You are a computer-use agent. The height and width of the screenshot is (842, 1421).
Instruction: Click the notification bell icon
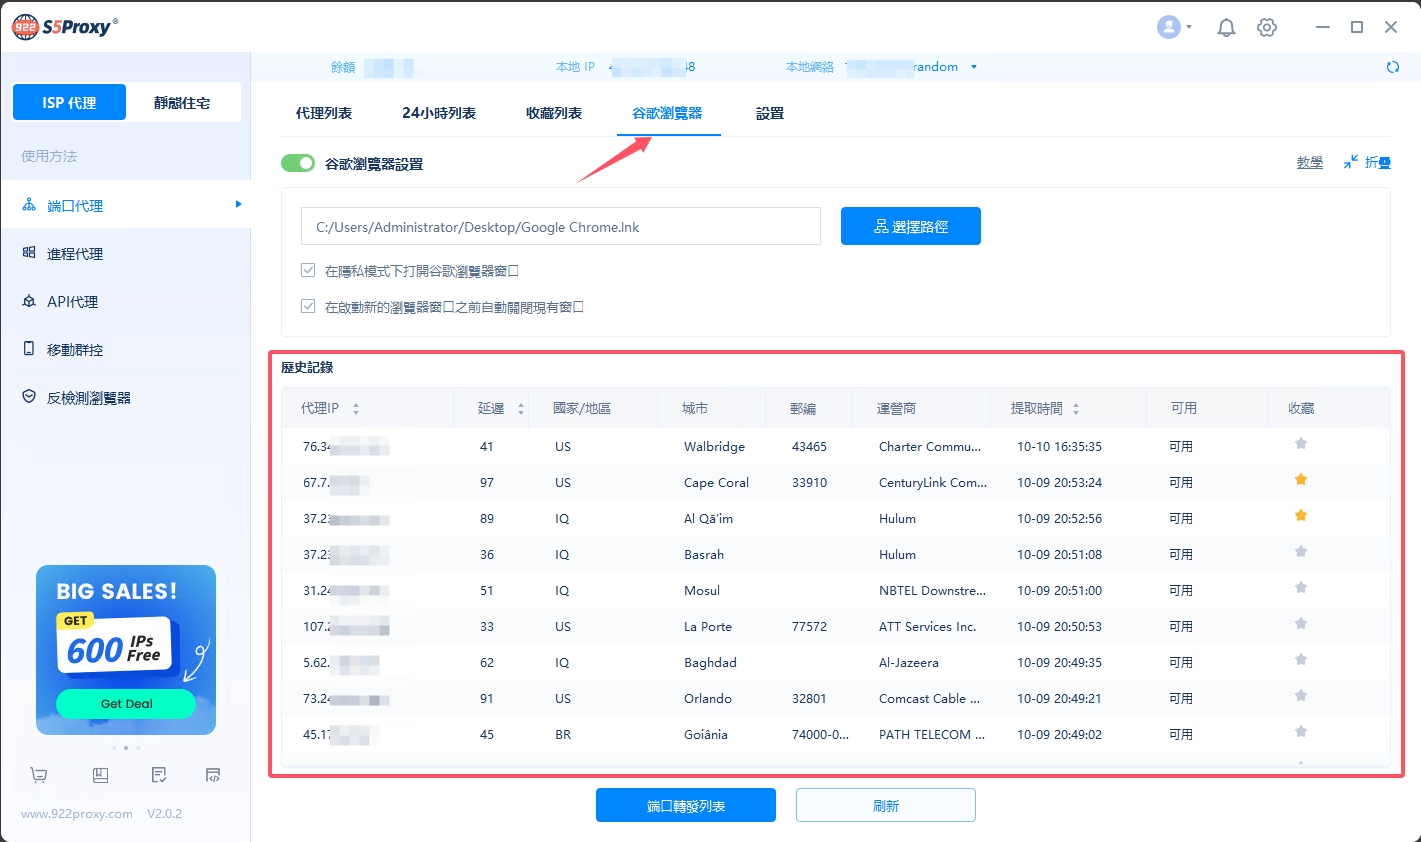click(x=1226, y=28)
